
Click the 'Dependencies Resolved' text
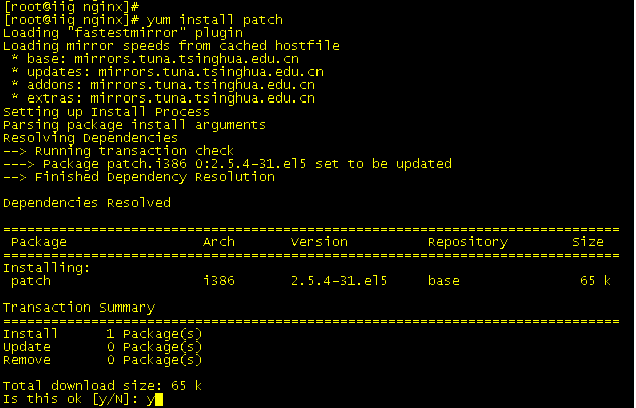[87, 203]
